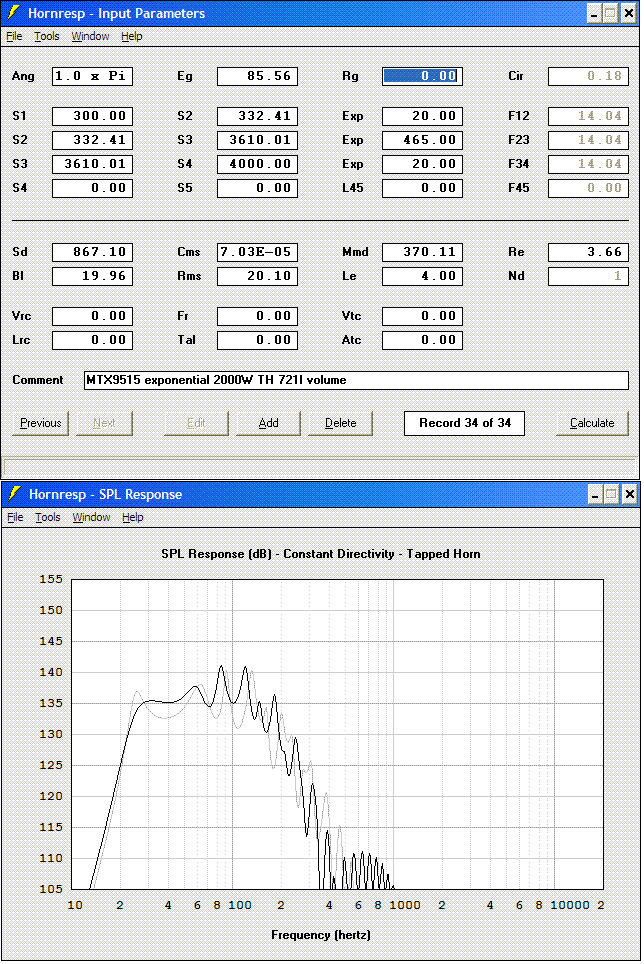Click the Rms field 20.10
The image size is (644, 964).
point(257,276)
